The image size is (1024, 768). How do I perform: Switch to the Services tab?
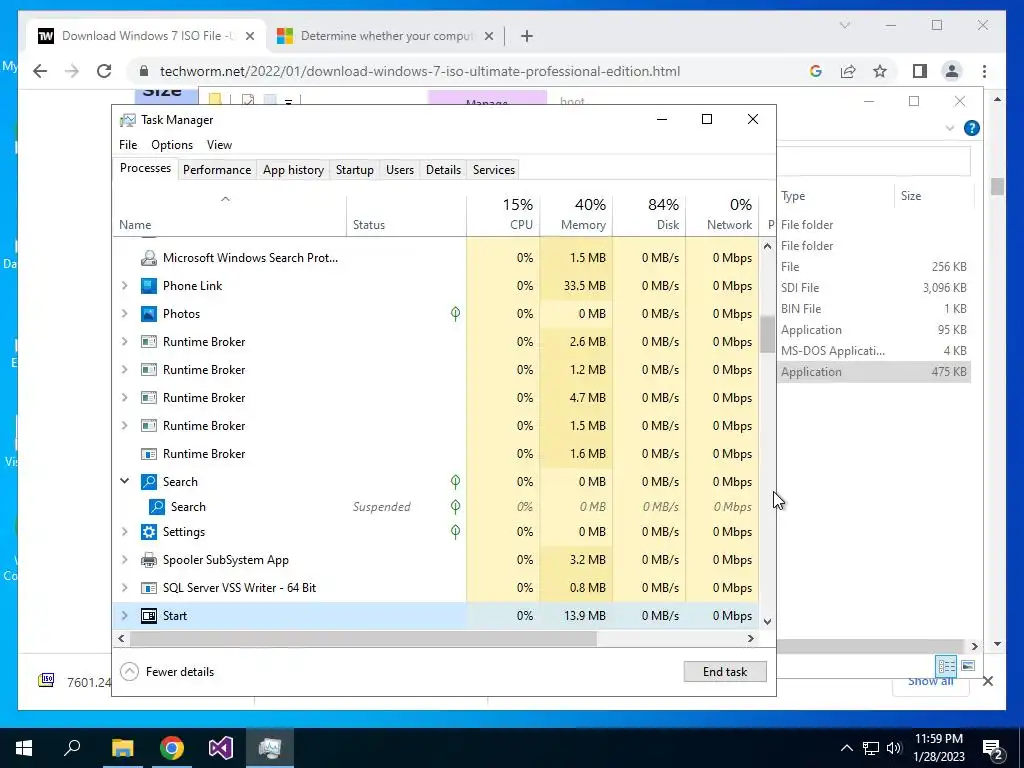[494, 170]
